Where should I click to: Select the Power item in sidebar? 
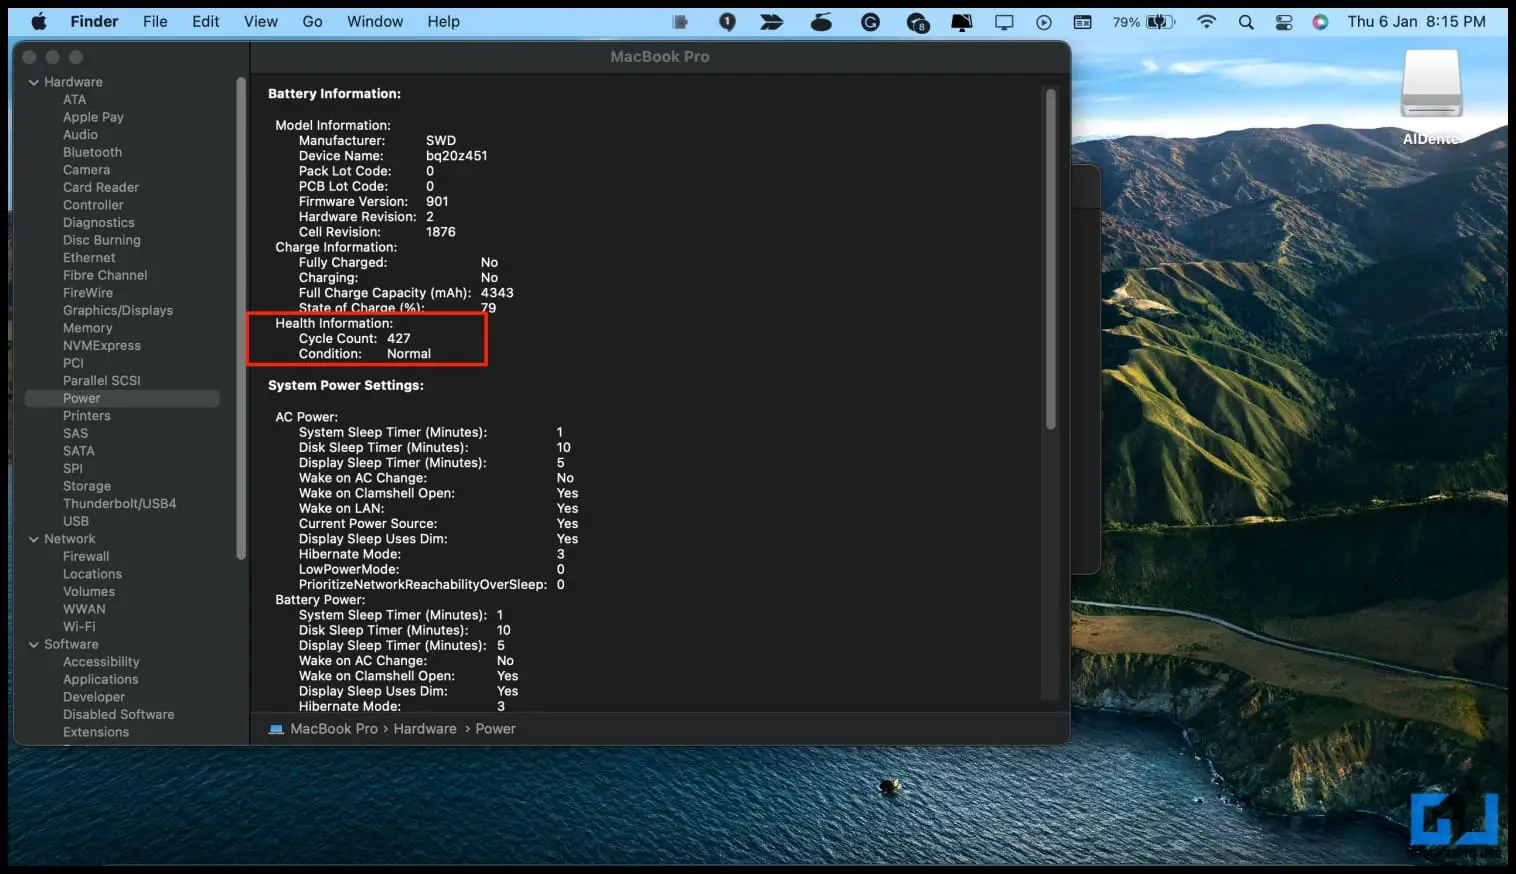point(122,398)
